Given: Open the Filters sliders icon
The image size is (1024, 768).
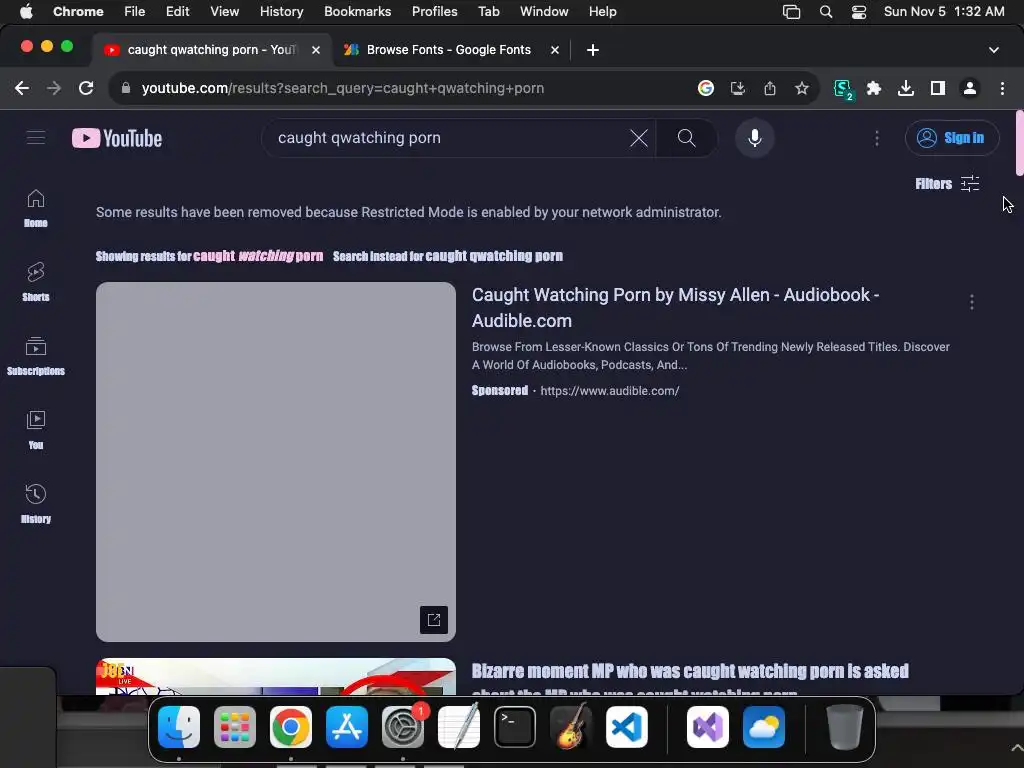Looking at the screenshot, I should 970,184.
